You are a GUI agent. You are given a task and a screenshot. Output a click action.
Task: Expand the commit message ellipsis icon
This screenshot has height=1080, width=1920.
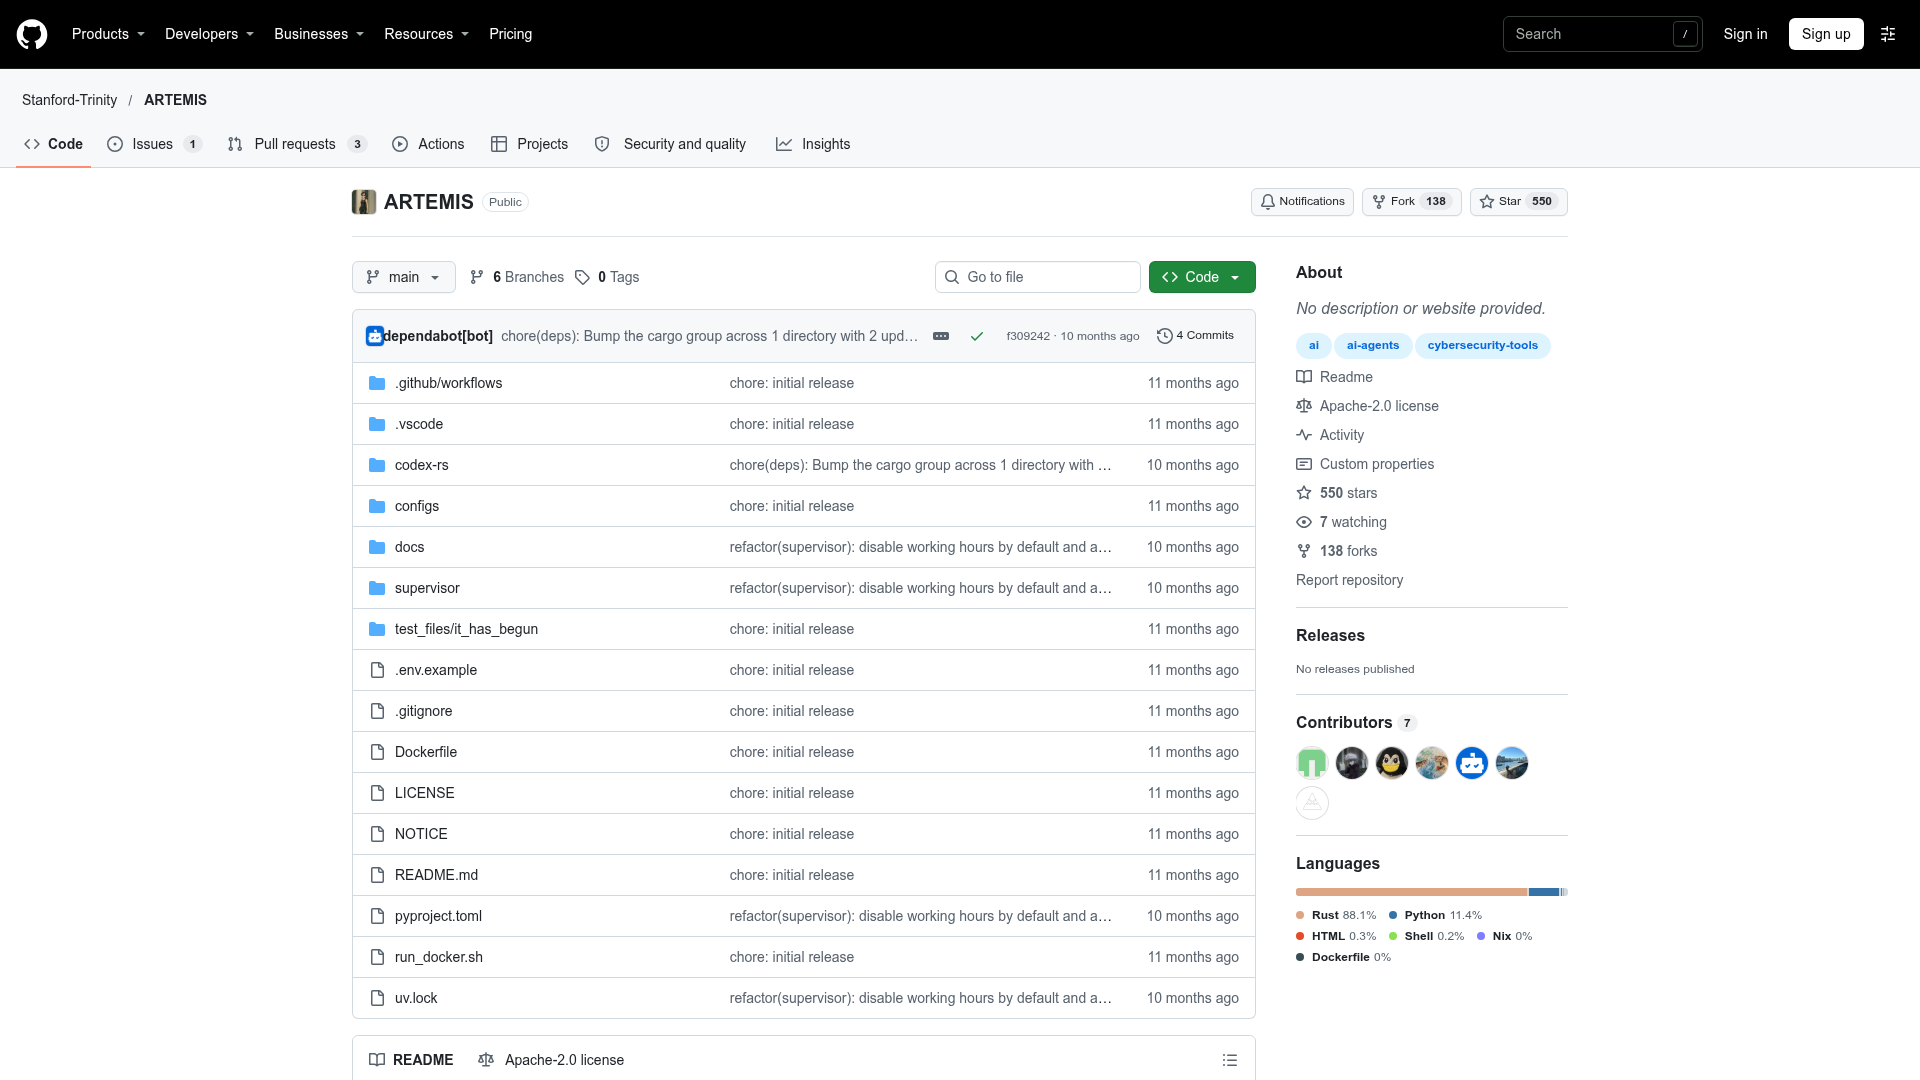tap(941, 336)
